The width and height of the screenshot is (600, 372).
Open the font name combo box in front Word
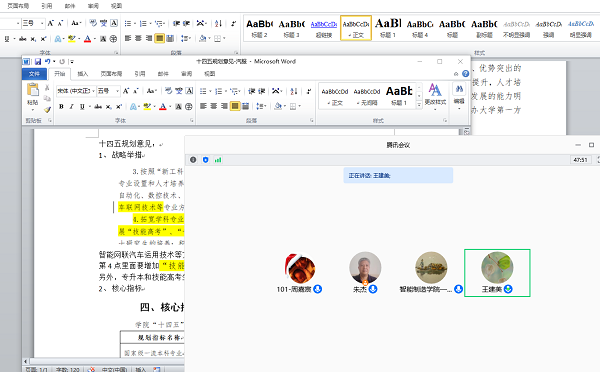pyautogui.click(x=76, y=91)
